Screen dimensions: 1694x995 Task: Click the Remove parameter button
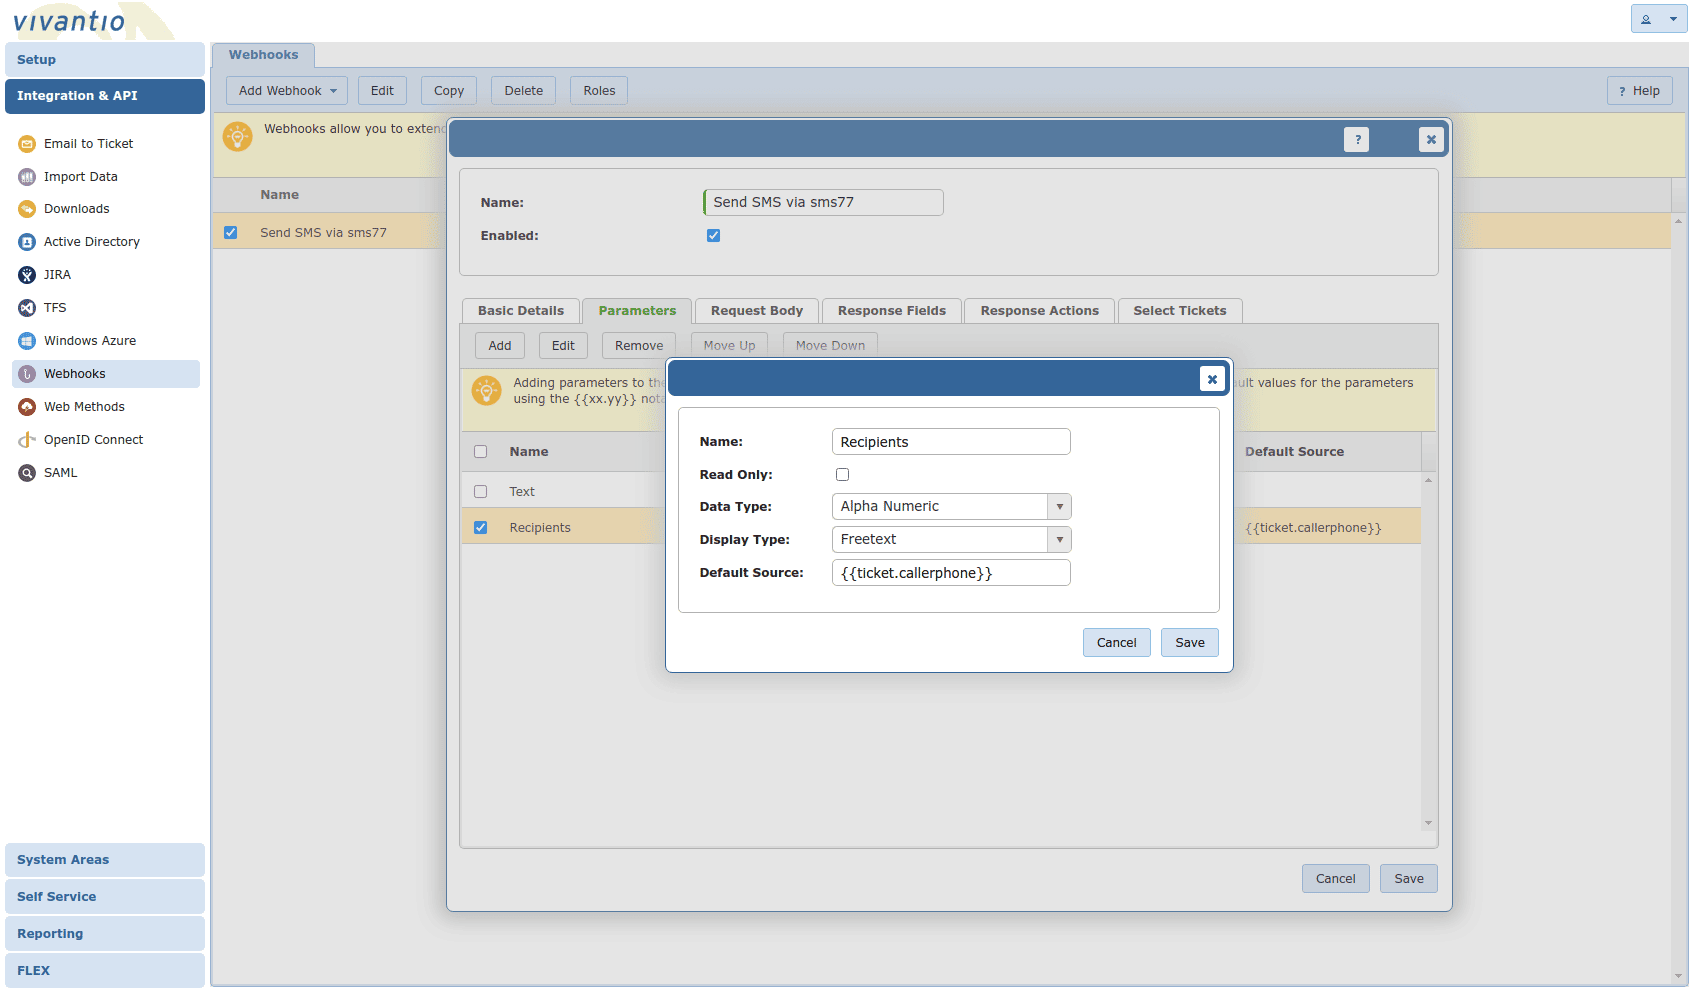pos(638,346)
